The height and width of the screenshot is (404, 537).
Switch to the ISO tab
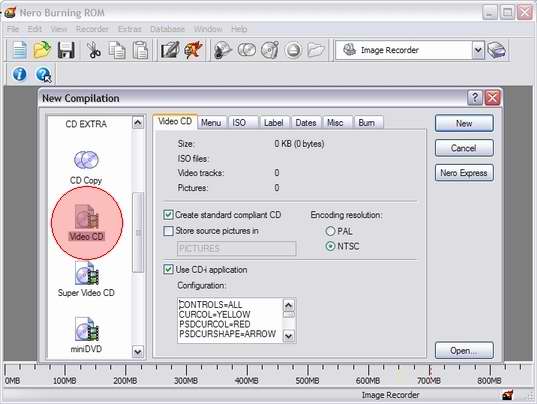243,123
